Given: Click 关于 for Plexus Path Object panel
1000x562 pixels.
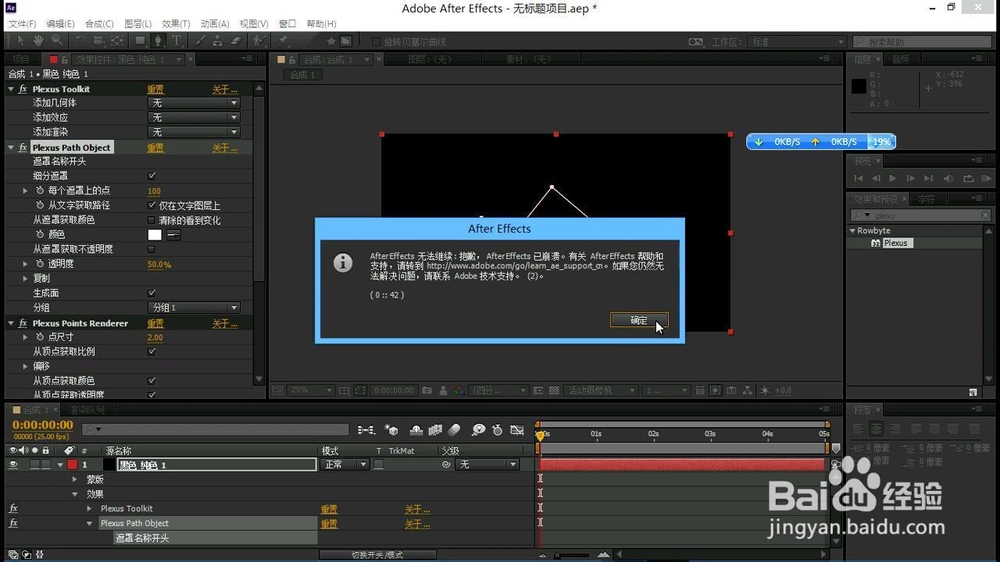Looking at the screenshot, I should [224, 148].
